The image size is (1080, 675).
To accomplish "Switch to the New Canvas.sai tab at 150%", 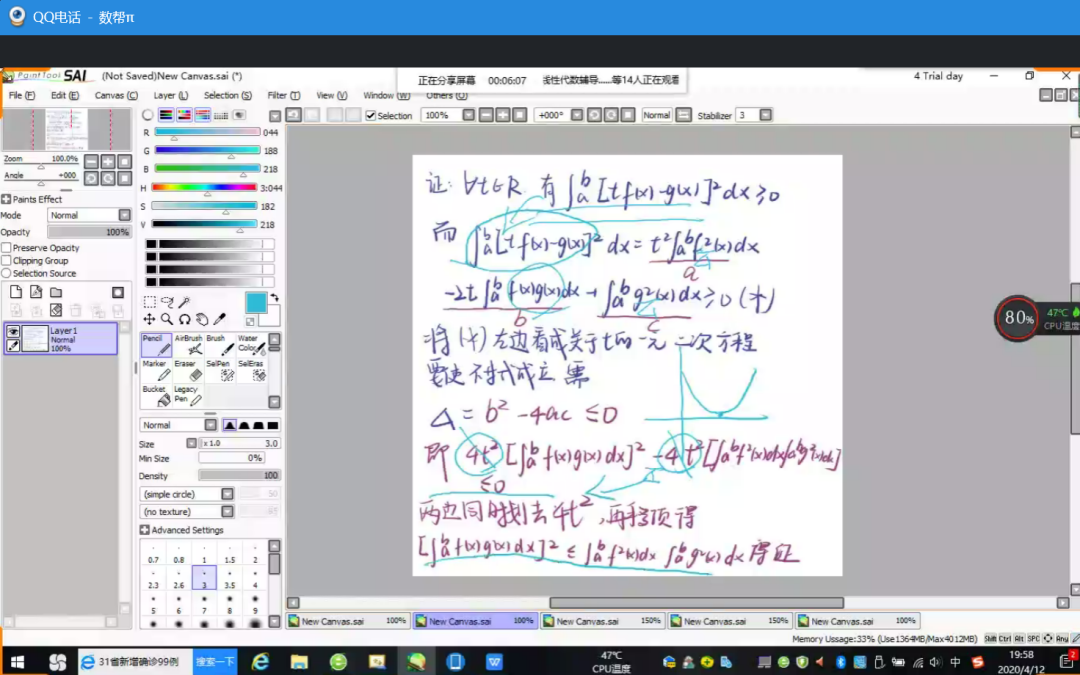I will pyautogui.click(x=603, y=621).
